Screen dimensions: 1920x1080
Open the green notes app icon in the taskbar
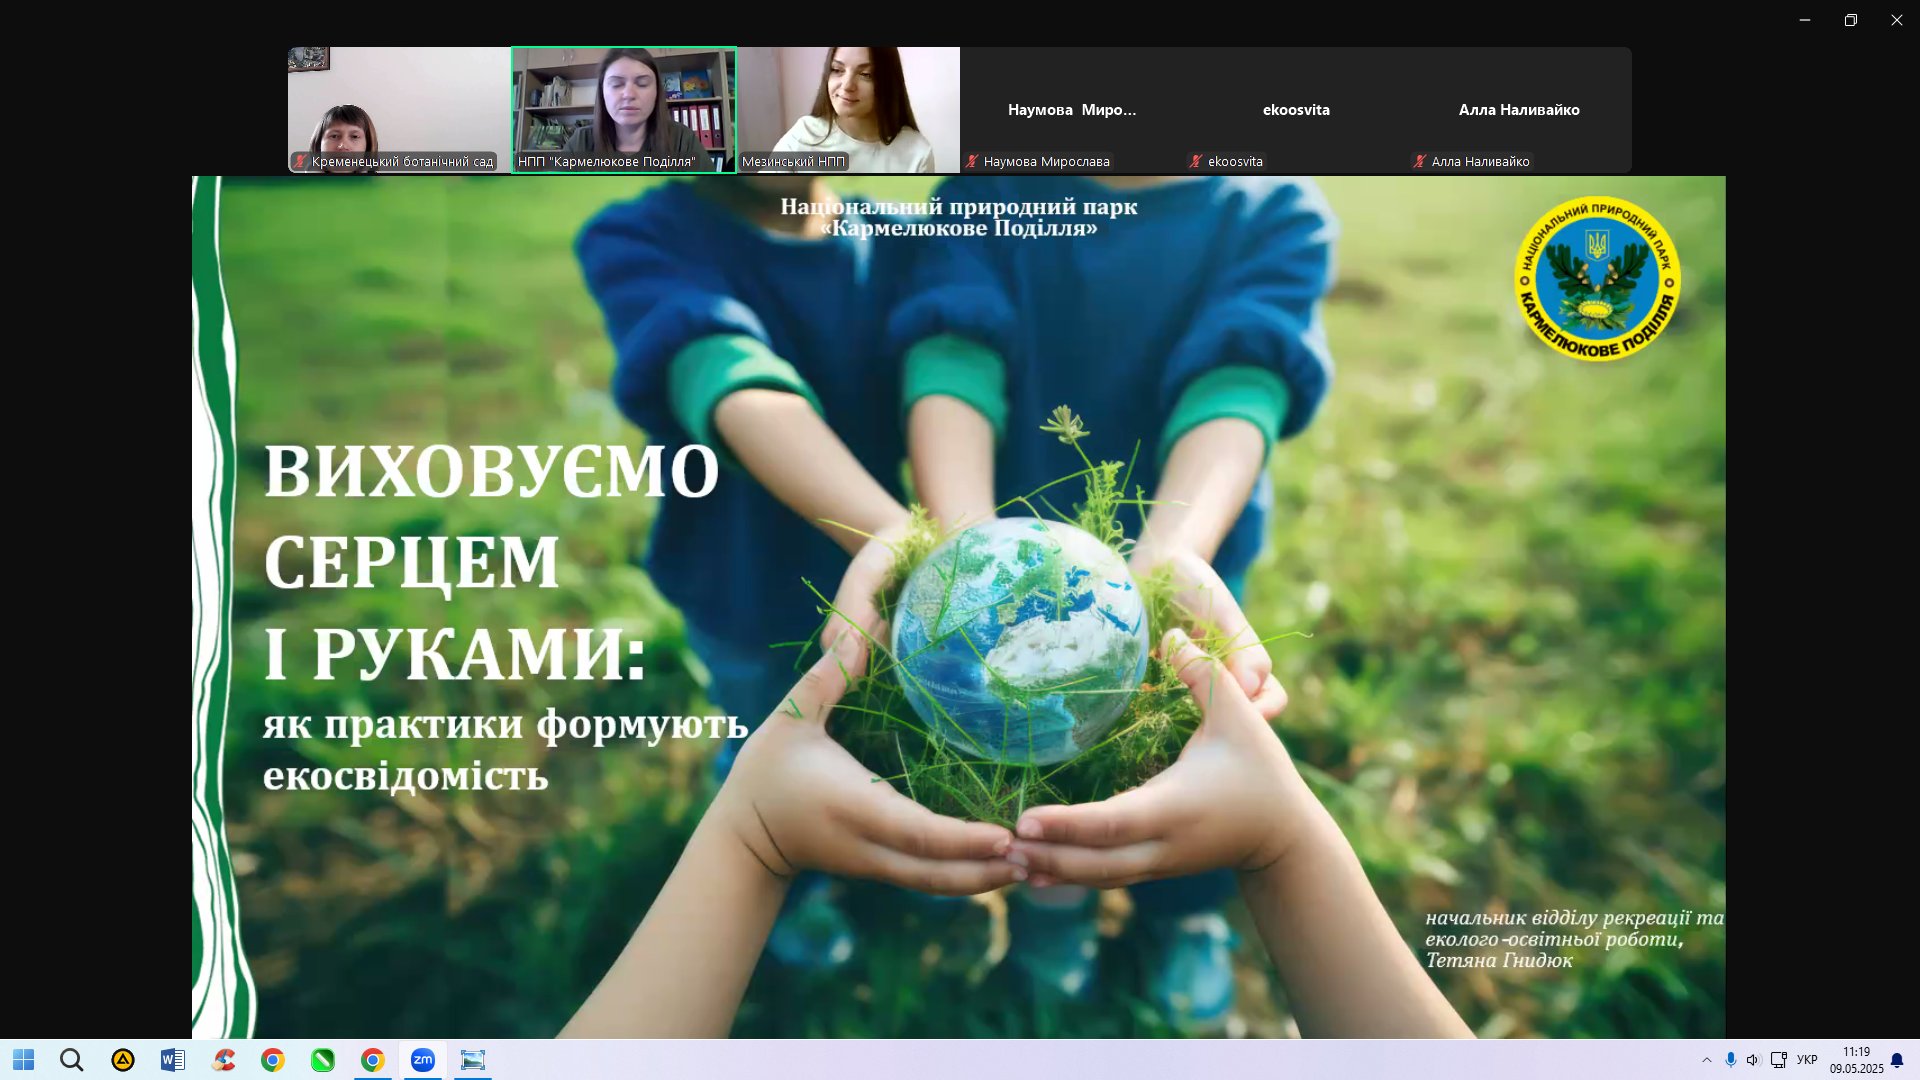[x=323, y=1060]
